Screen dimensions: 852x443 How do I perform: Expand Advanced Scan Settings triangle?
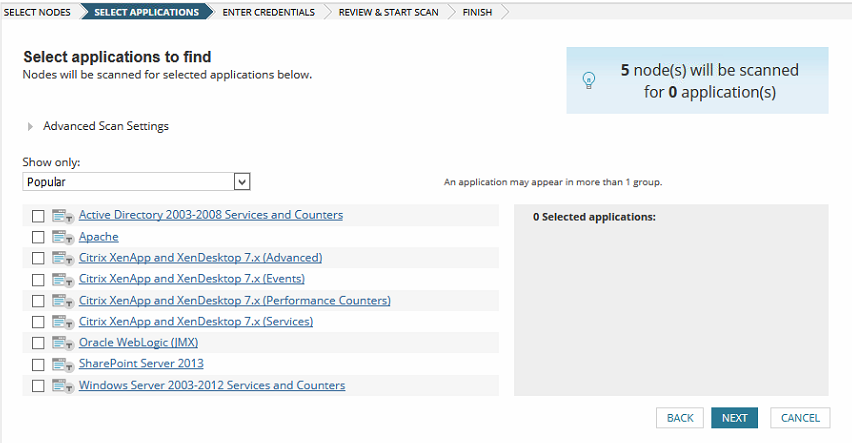point(30,127)
